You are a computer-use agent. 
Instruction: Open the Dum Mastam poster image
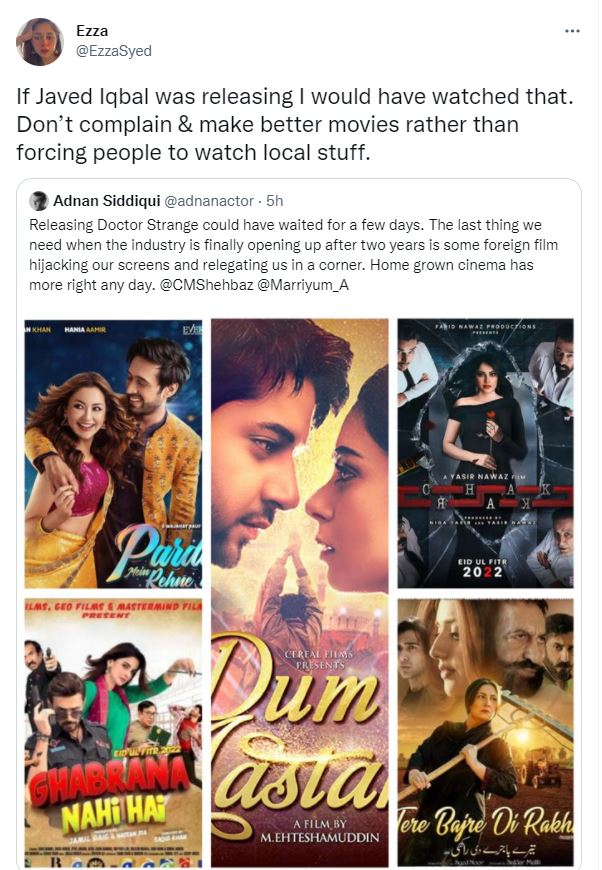point(300,593)
